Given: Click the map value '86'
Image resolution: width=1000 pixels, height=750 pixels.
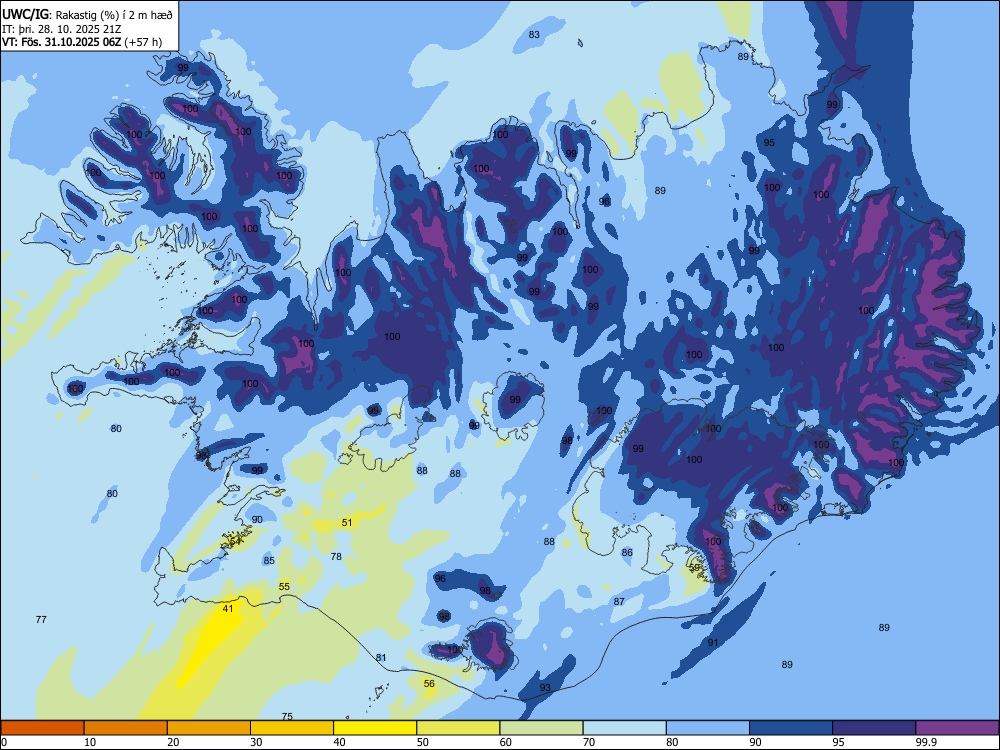Looking at the screenshot, I should click(628, 552).
